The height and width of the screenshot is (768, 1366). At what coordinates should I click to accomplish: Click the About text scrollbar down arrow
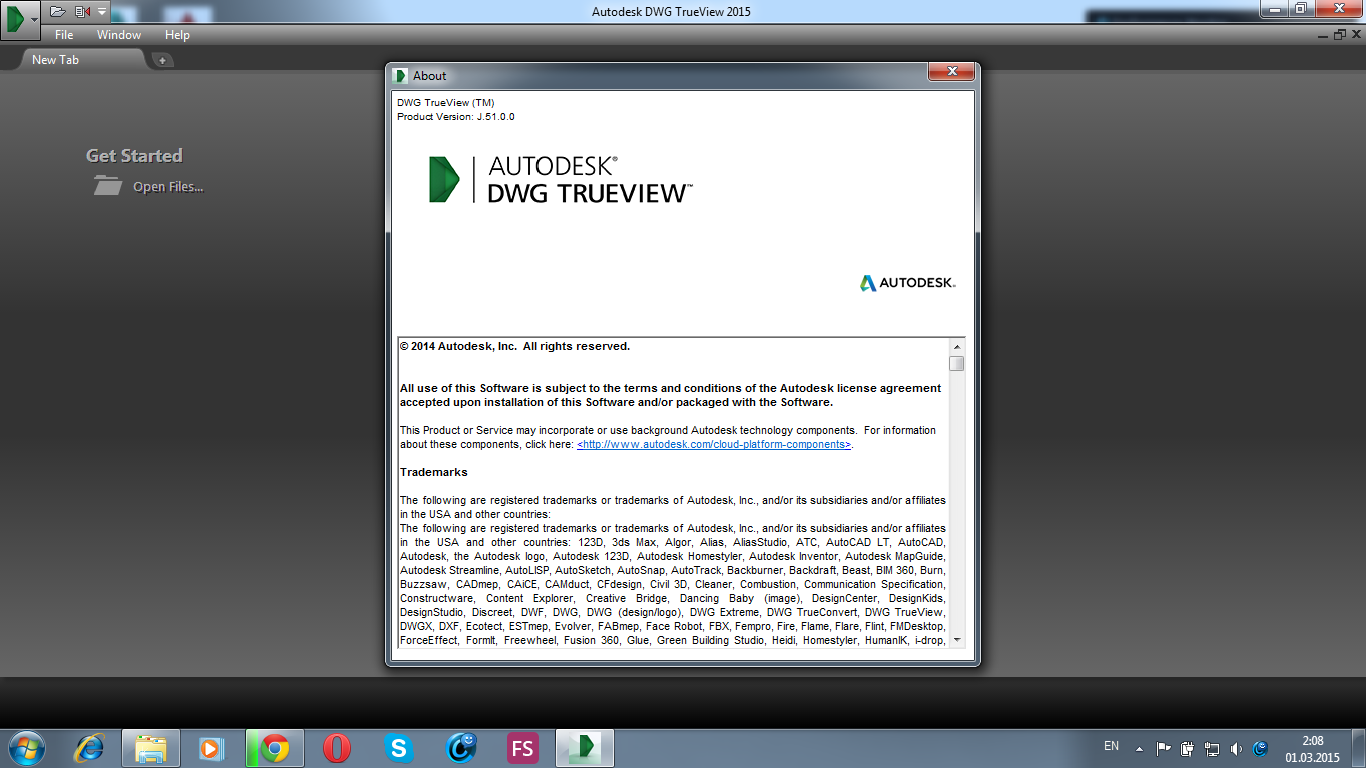(x=957, y=639)
